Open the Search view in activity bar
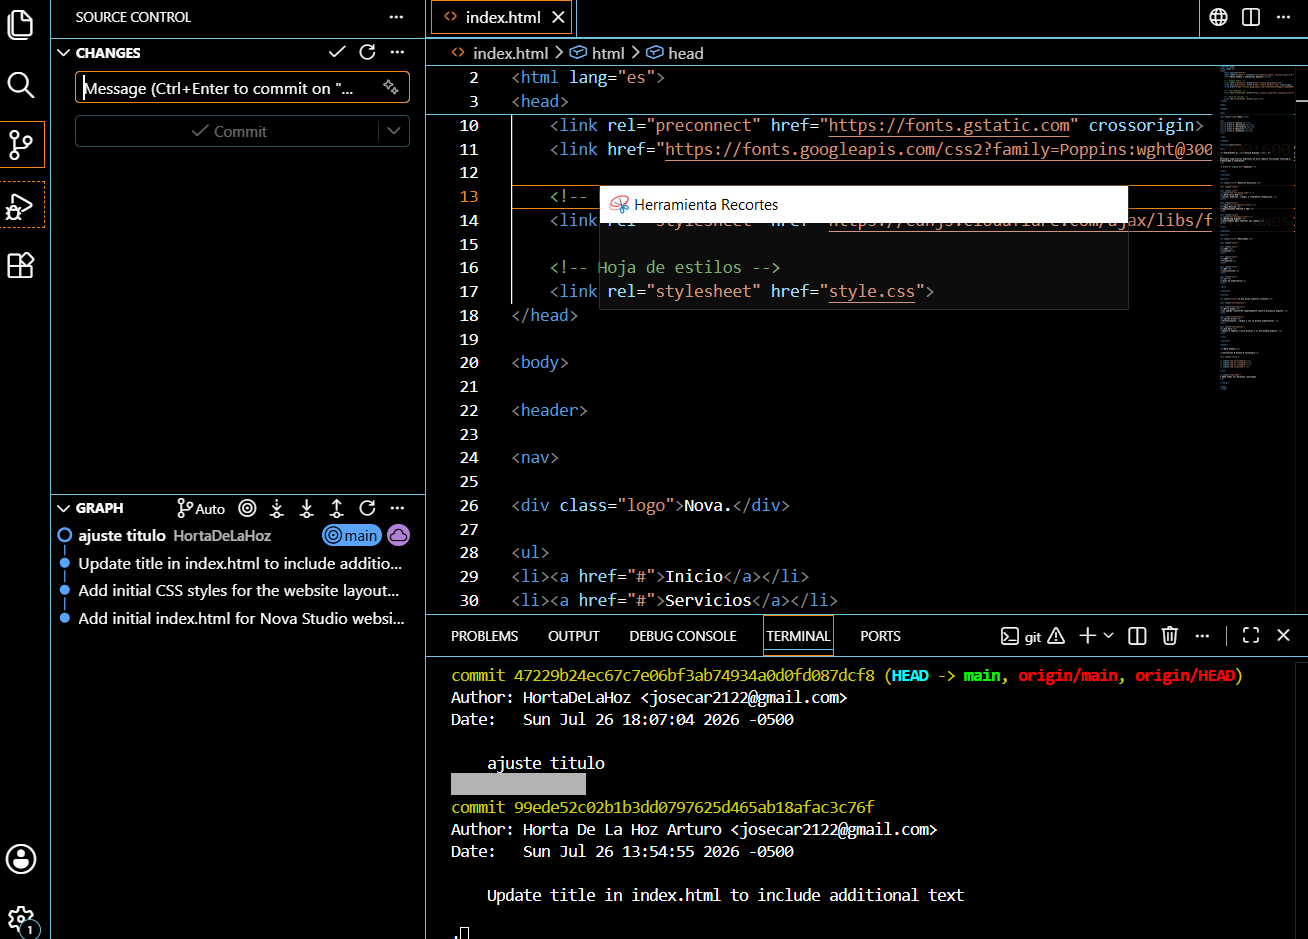Screen dimensions: 1308x939 21,85
